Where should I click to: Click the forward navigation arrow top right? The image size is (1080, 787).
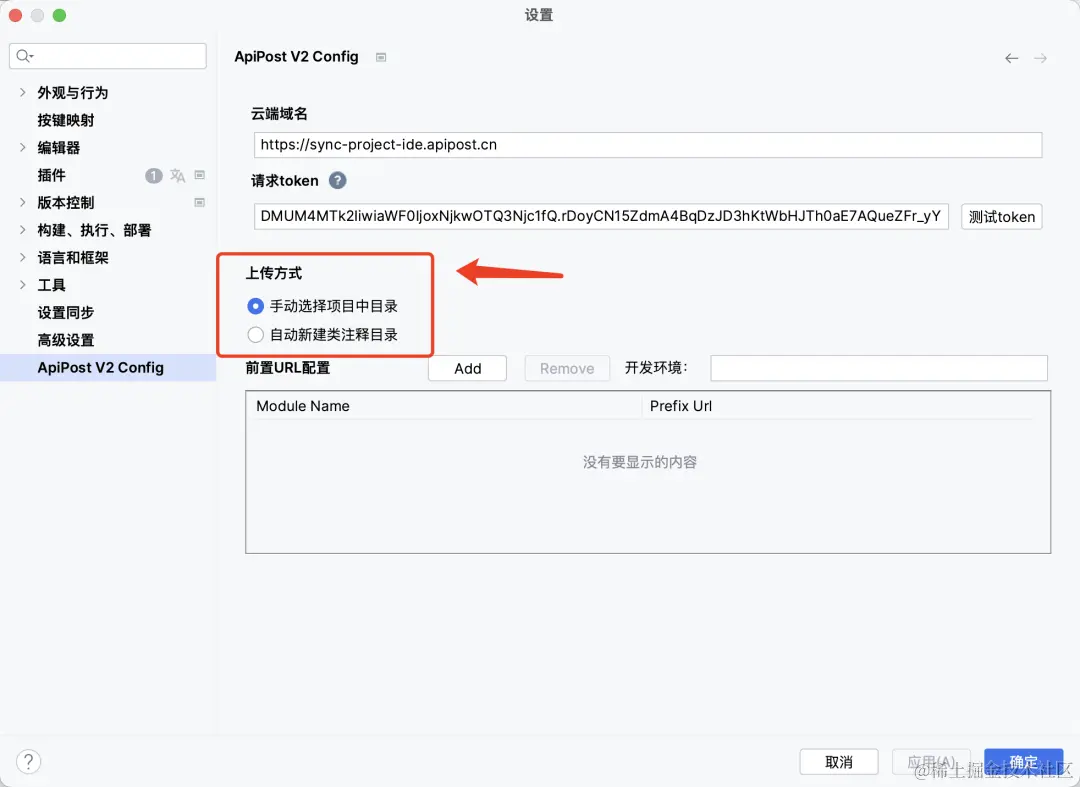point(1040,57)
